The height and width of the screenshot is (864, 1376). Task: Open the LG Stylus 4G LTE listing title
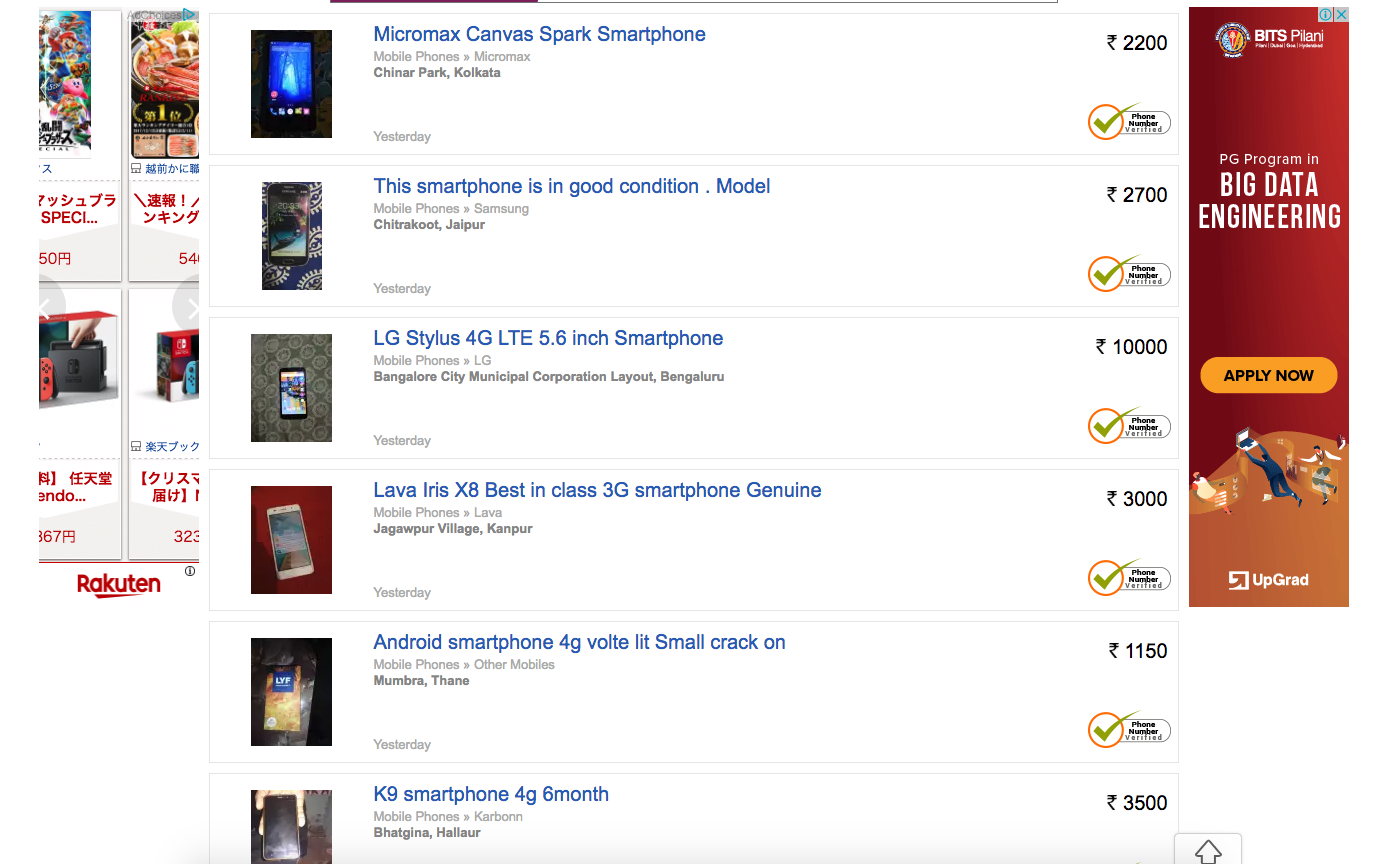pos(548,339)
